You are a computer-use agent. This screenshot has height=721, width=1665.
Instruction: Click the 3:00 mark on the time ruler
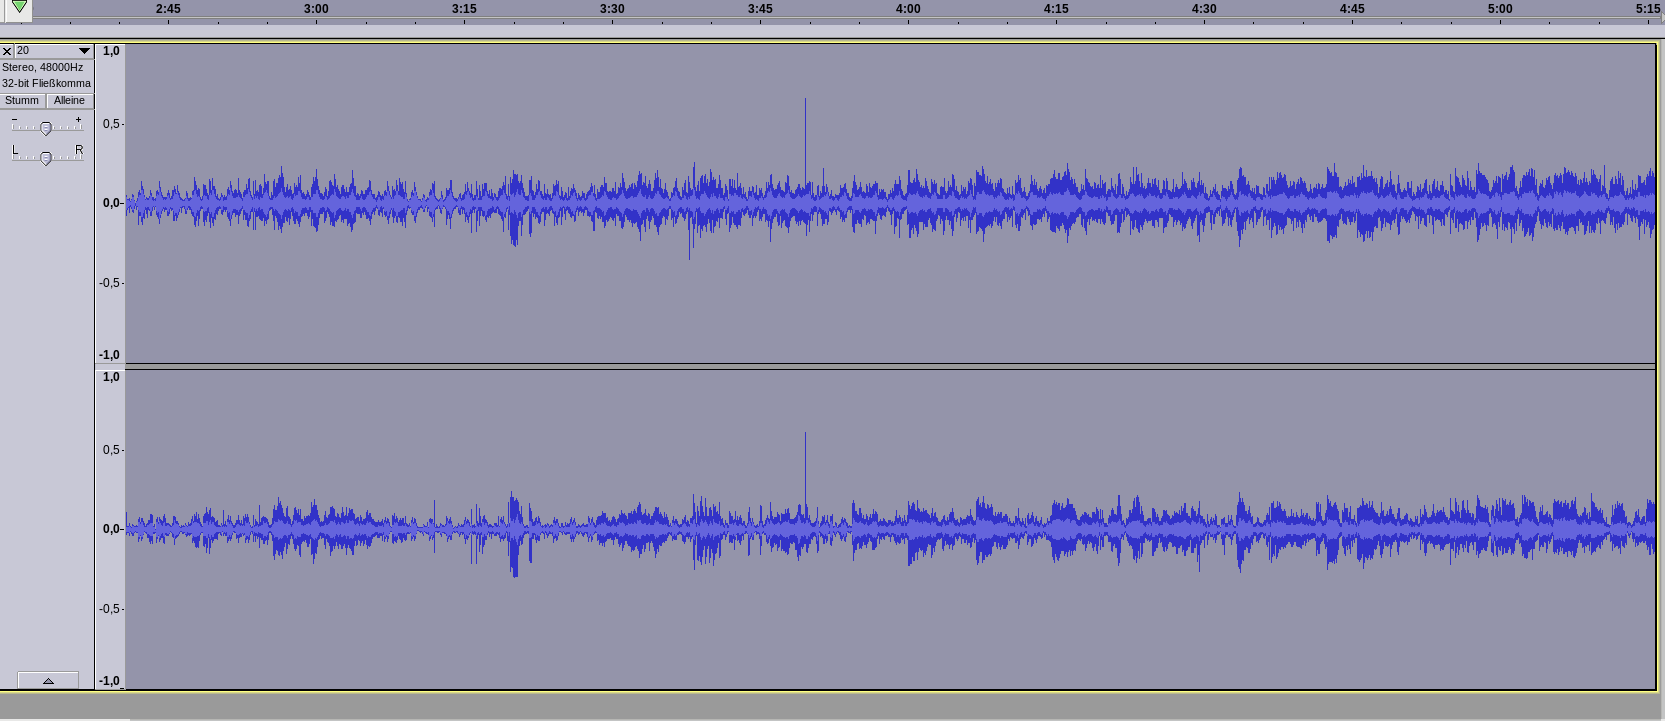(316, 9)
